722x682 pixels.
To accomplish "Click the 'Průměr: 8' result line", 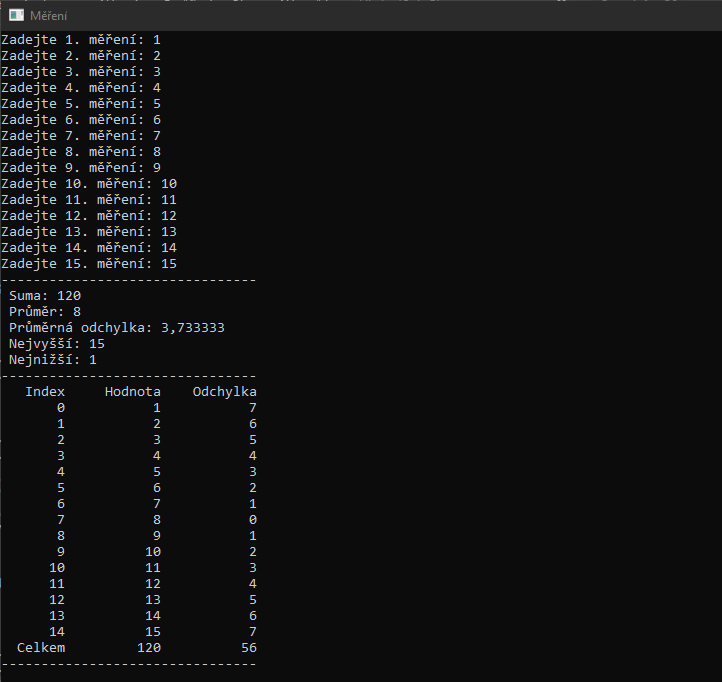I will (x=45, y=312).
